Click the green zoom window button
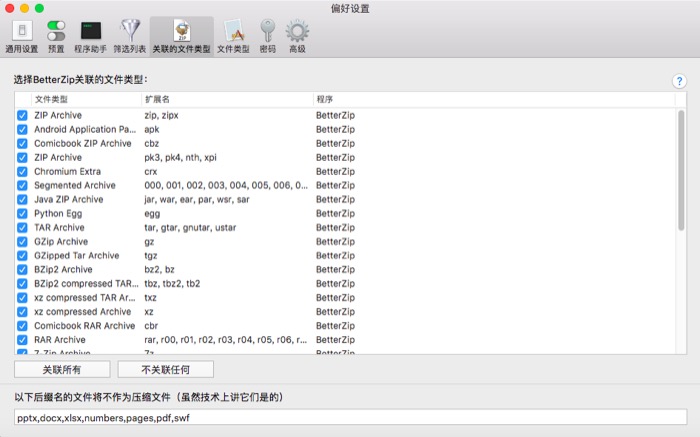Screen dimensions: 700x437 pos(39,8)
